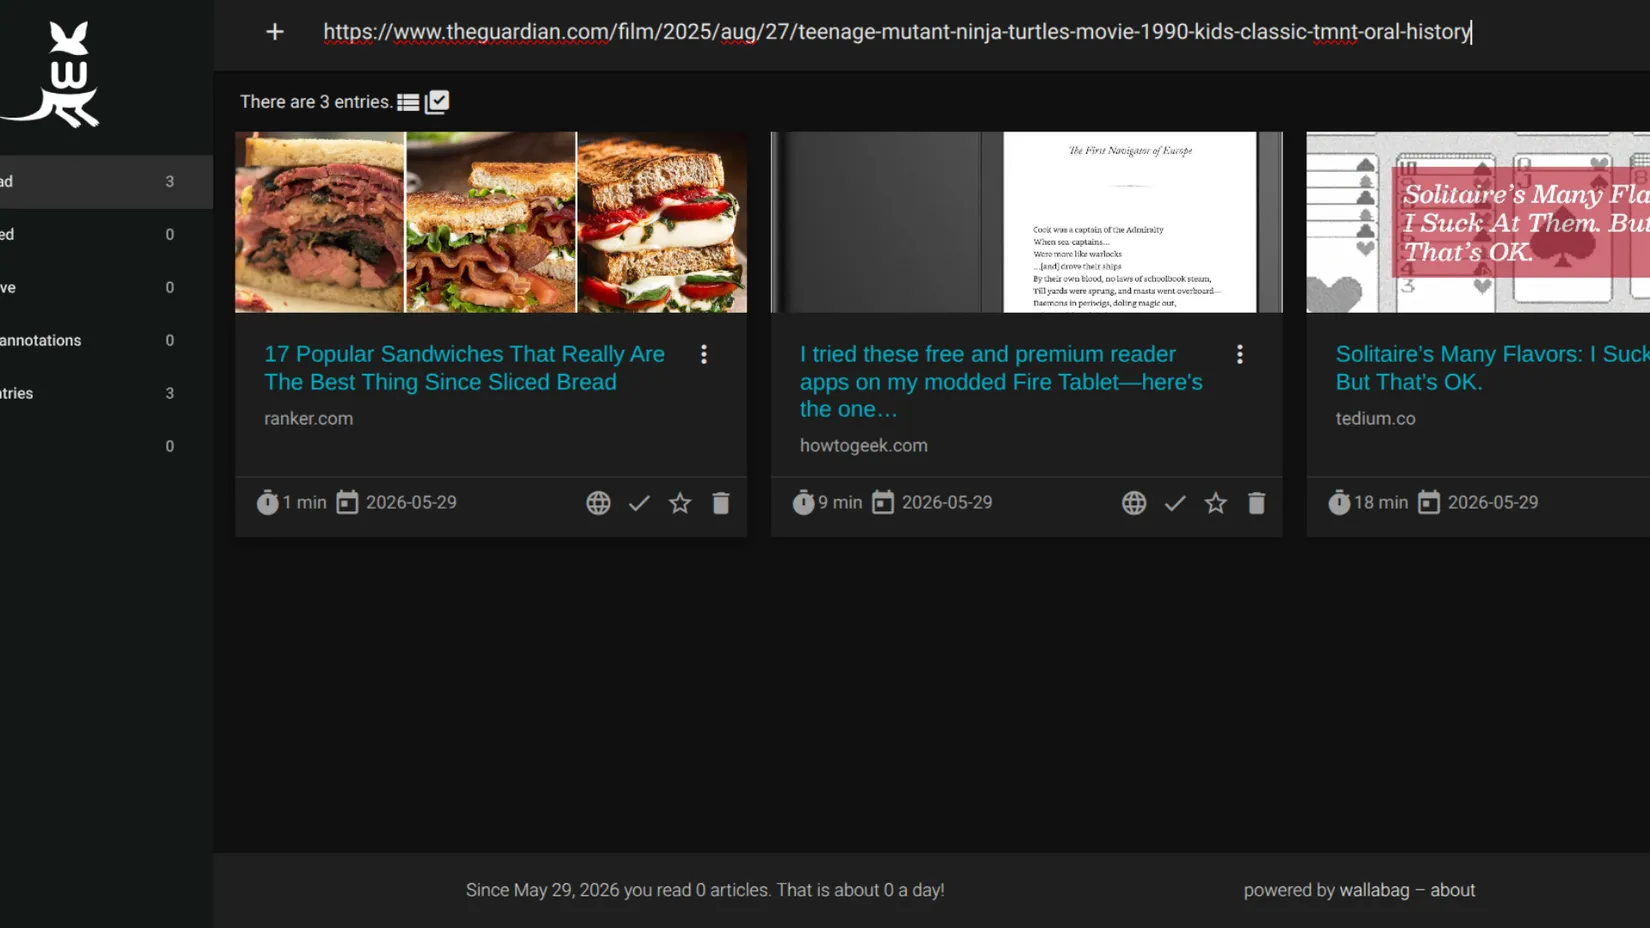Click '9 min' reading time text
The width and height of the screenshot is (1650, 928).
tap(840, 503)
